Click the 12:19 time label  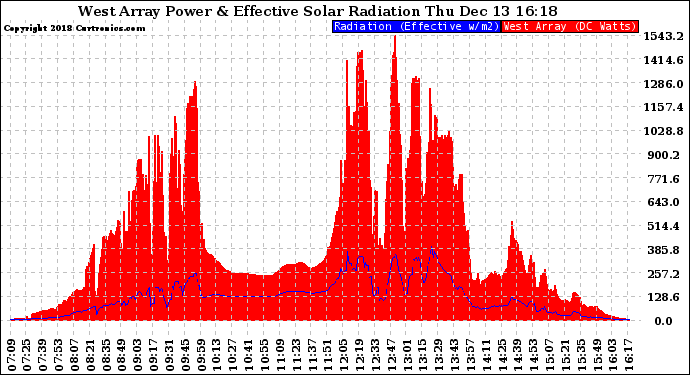359,355
